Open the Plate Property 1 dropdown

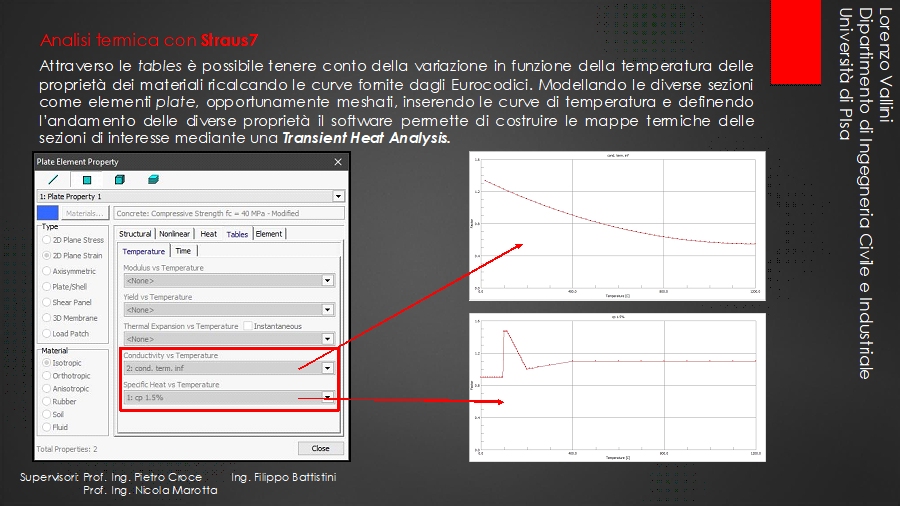click(x=338, y=197)
